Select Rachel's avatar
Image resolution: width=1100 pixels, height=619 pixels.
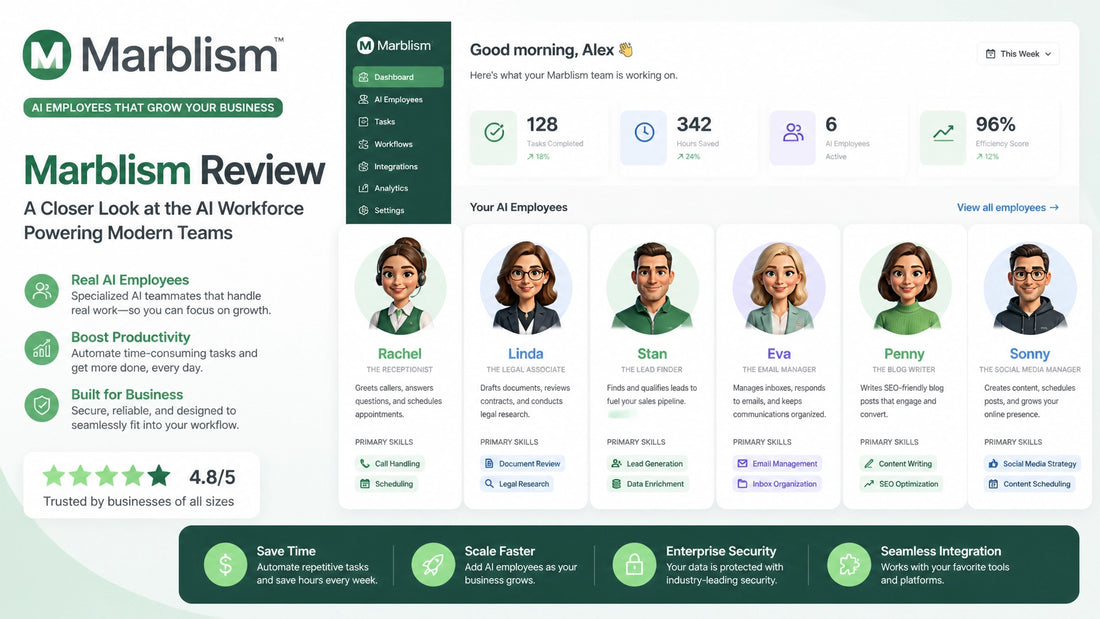400,286
